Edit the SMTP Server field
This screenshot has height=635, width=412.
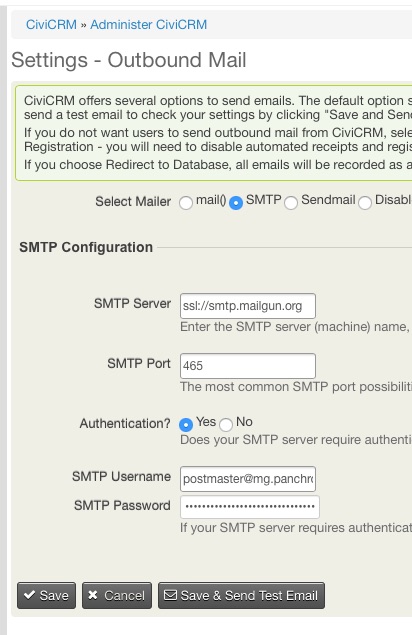(x=248, y=306)
